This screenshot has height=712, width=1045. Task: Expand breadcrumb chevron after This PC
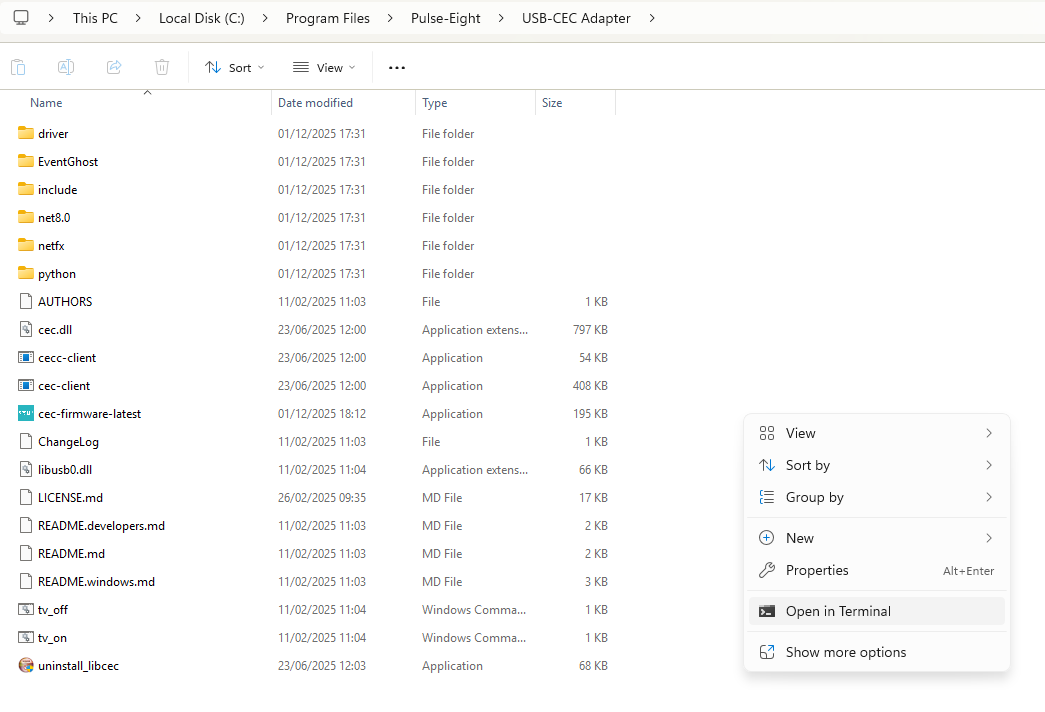pyautogui.click(x=138, y=18)
